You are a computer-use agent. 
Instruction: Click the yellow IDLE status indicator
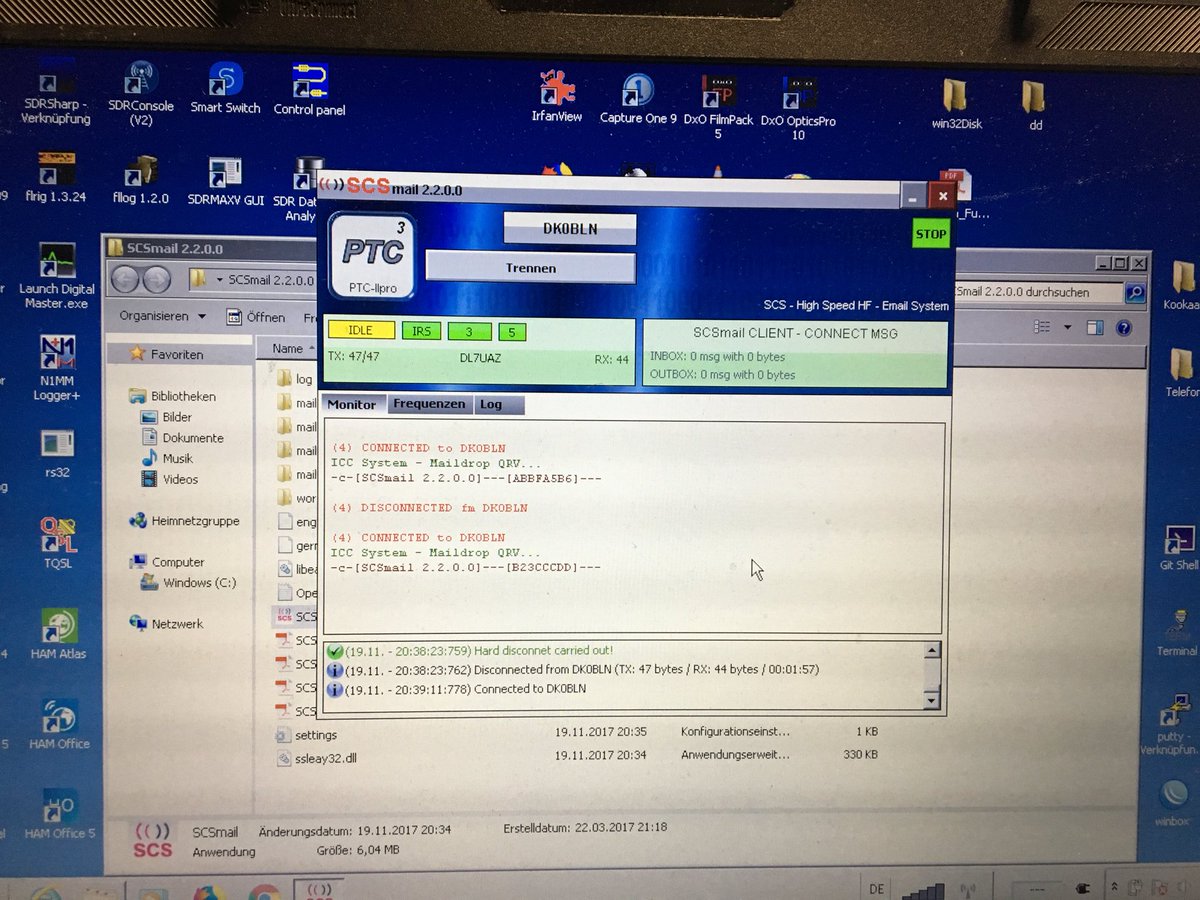coord(361,331)
